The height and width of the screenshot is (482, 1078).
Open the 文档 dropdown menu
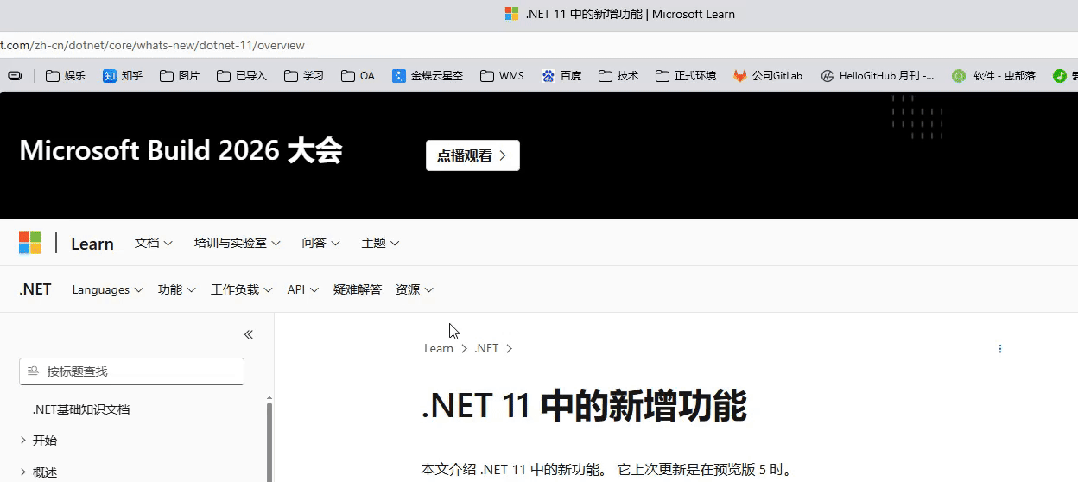[x=153, y=243]
